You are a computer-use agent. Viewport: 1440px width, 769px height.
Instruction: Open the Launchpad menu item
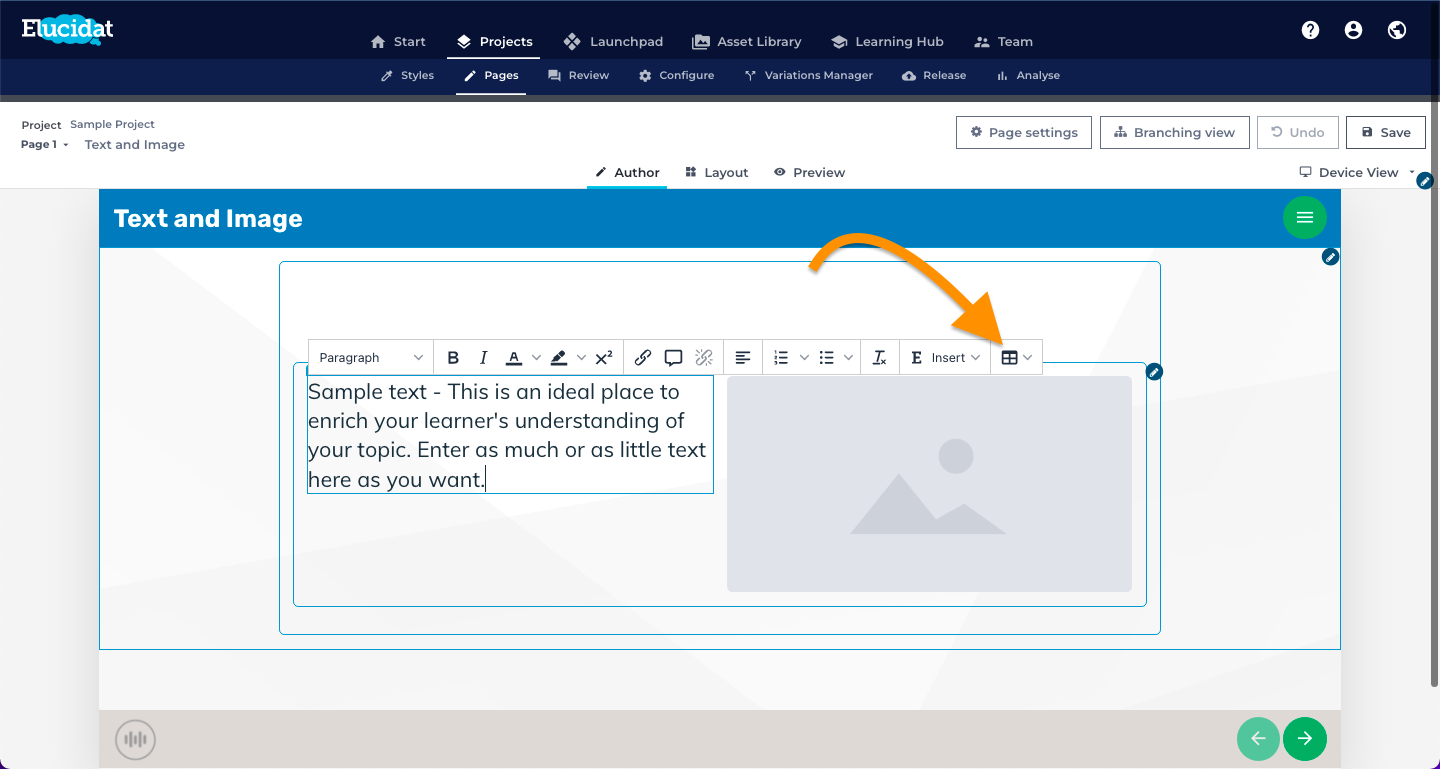615,41
